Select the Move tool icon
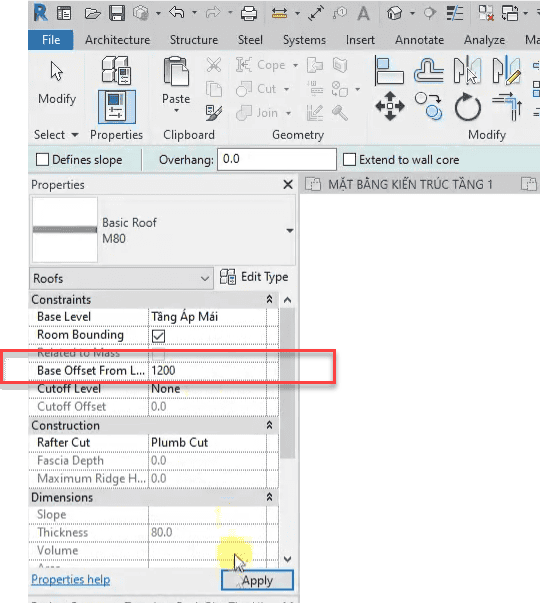Screen dimensions: 540x603 (x=390, y=106)
